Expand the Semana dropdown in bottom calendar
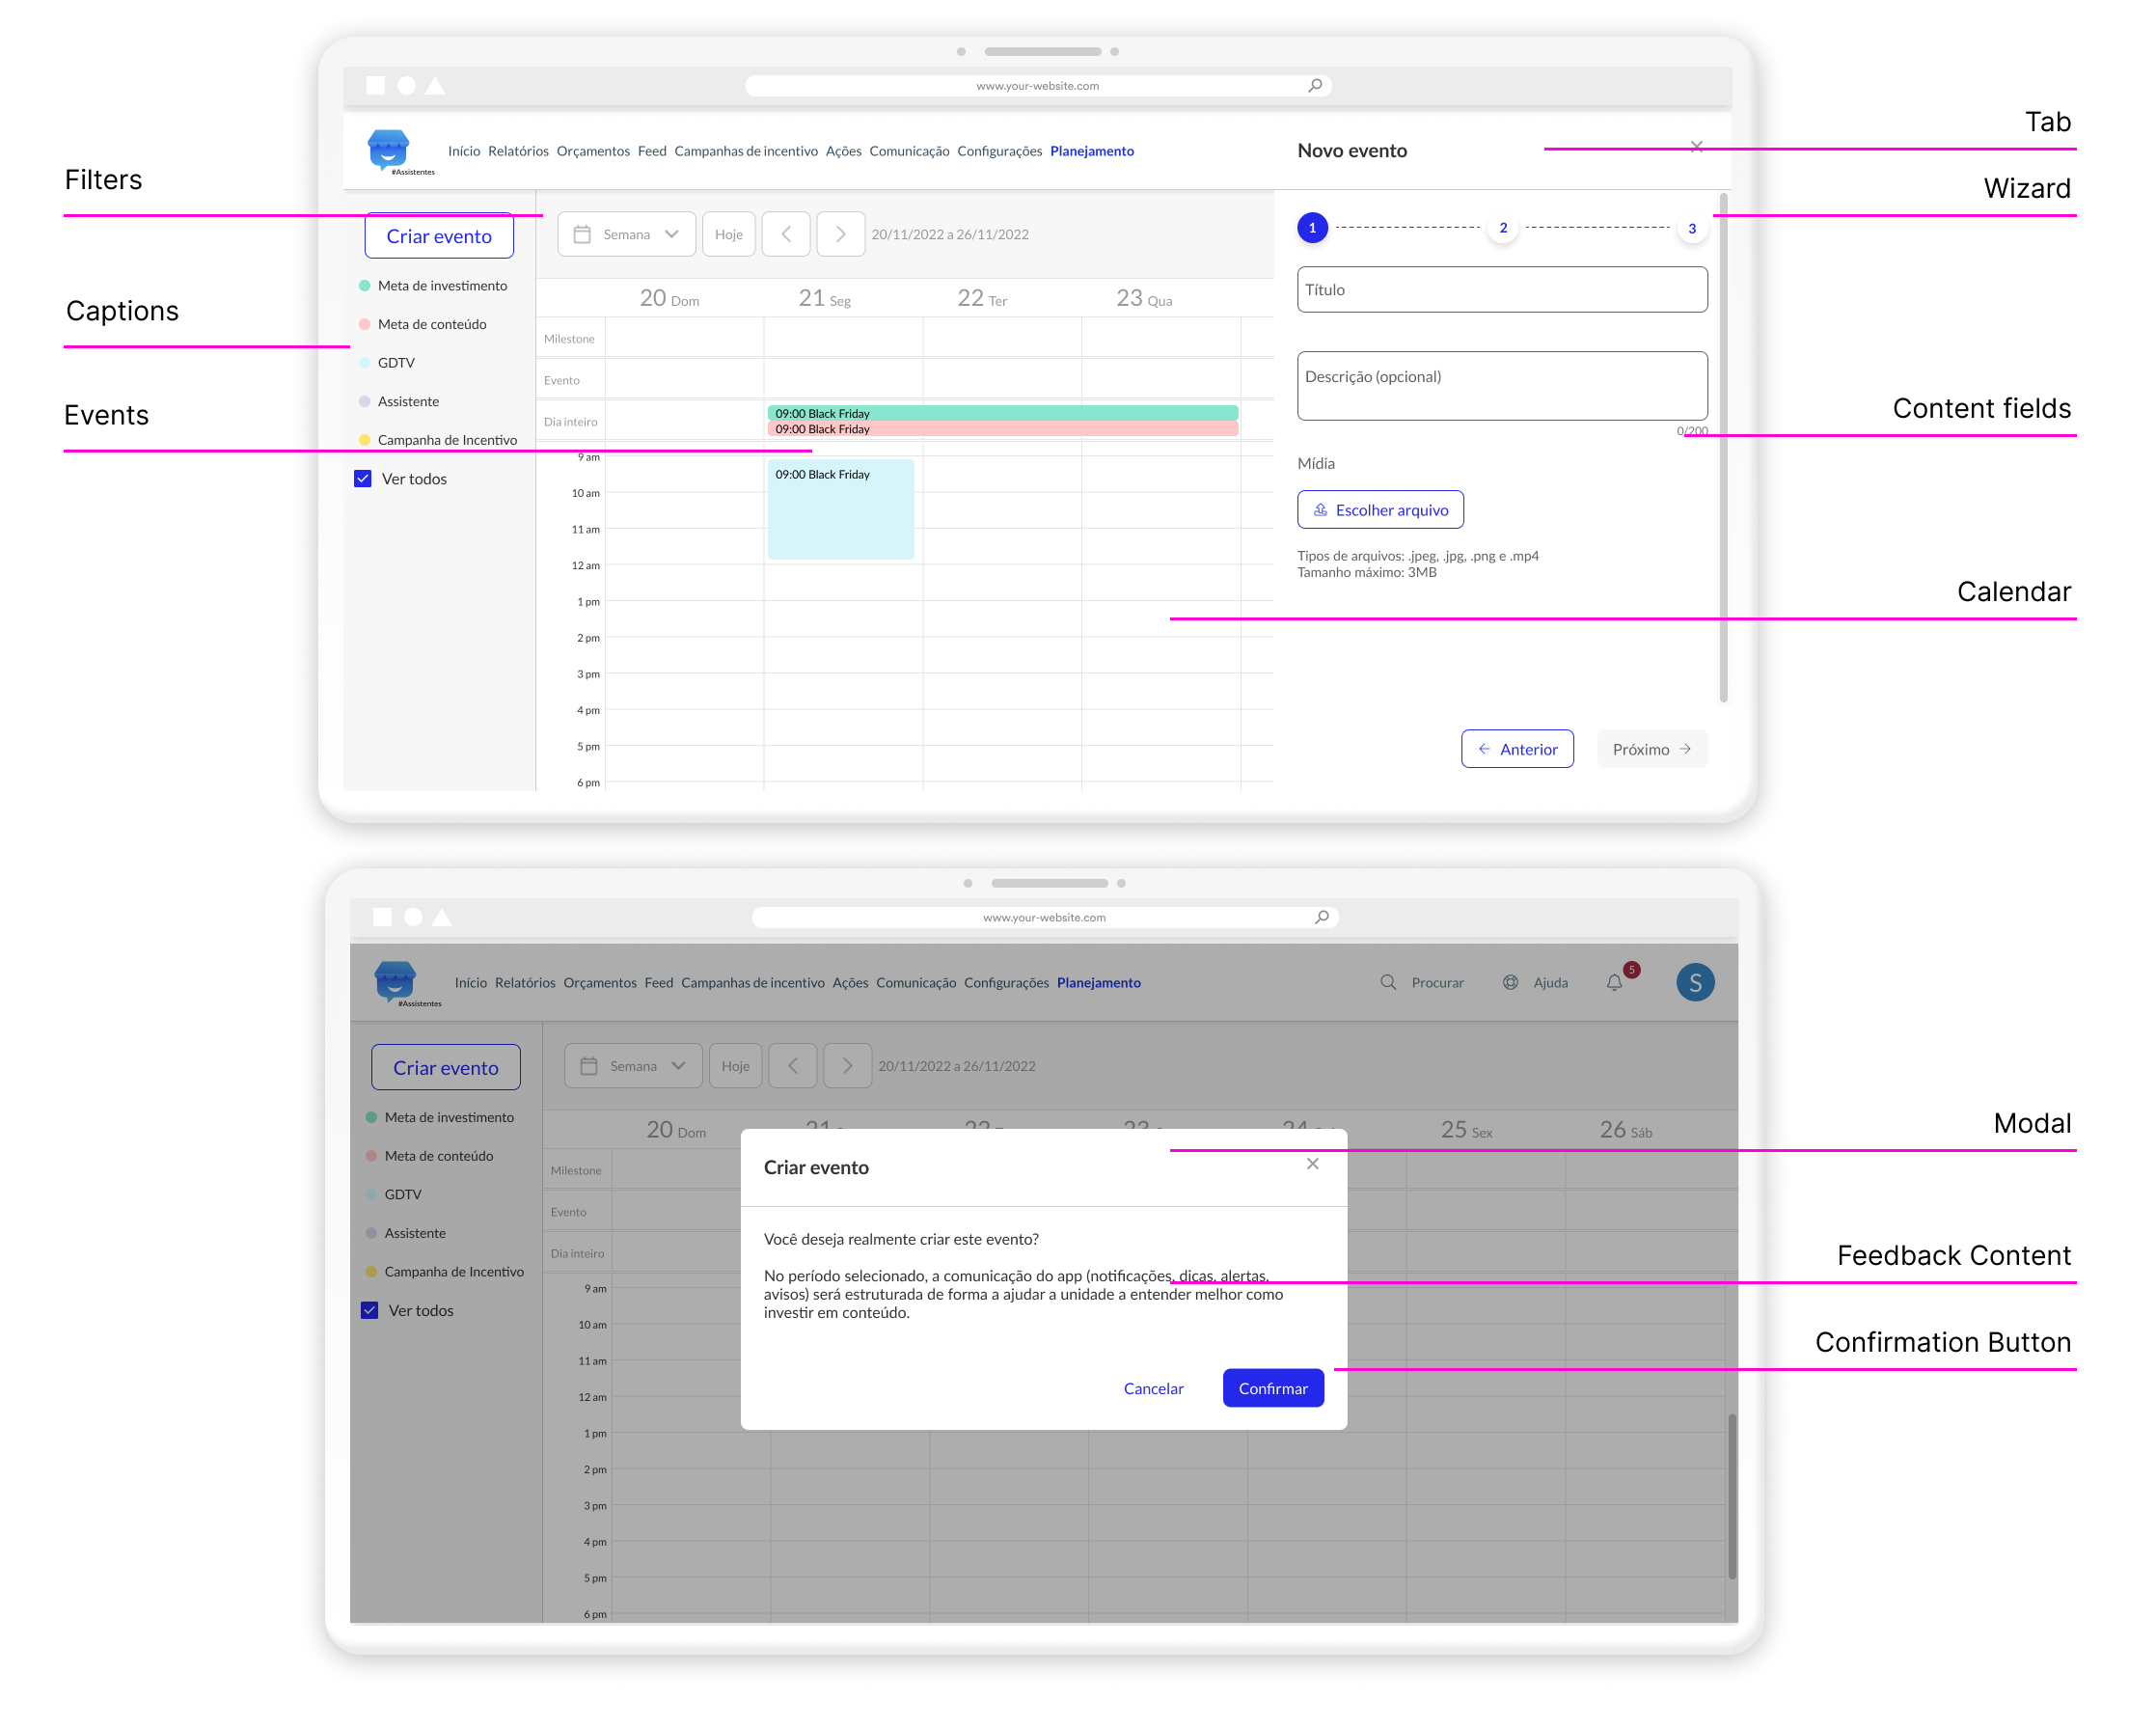 (634, 1066)
